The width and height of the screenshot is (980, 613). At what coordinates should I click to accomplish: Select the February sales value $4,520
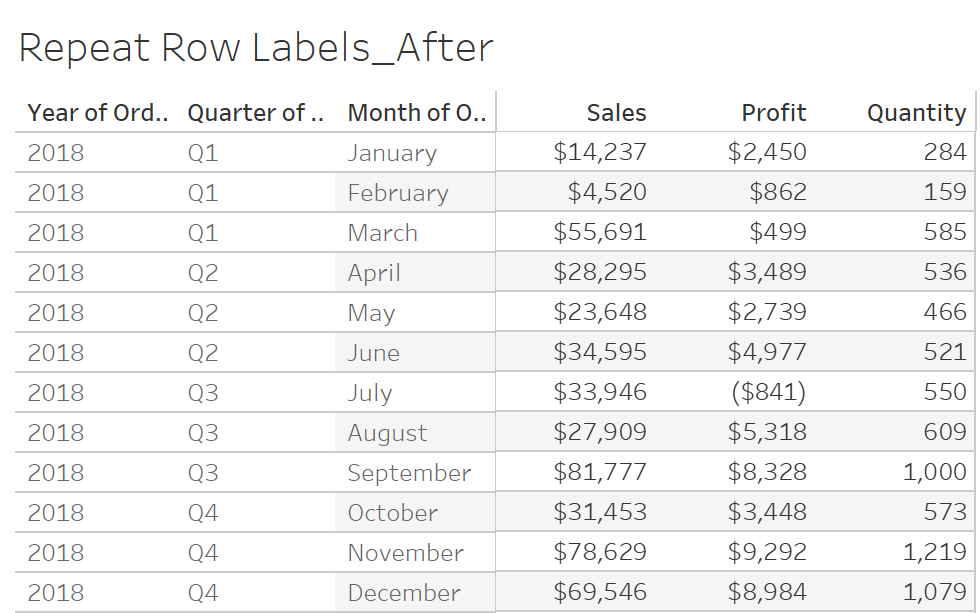click(607, 192)
